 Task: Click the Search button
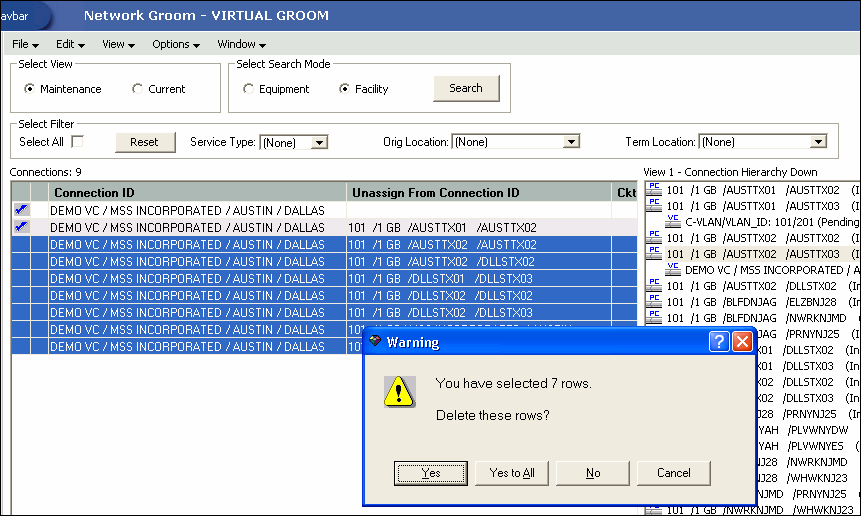466,88
